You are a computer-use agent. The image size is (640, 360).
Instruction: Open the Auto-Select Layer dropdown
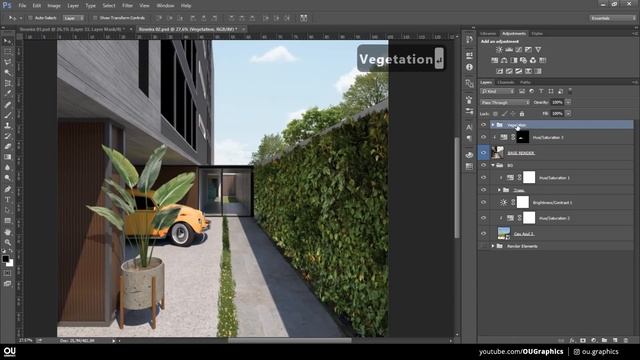point(73,18)
